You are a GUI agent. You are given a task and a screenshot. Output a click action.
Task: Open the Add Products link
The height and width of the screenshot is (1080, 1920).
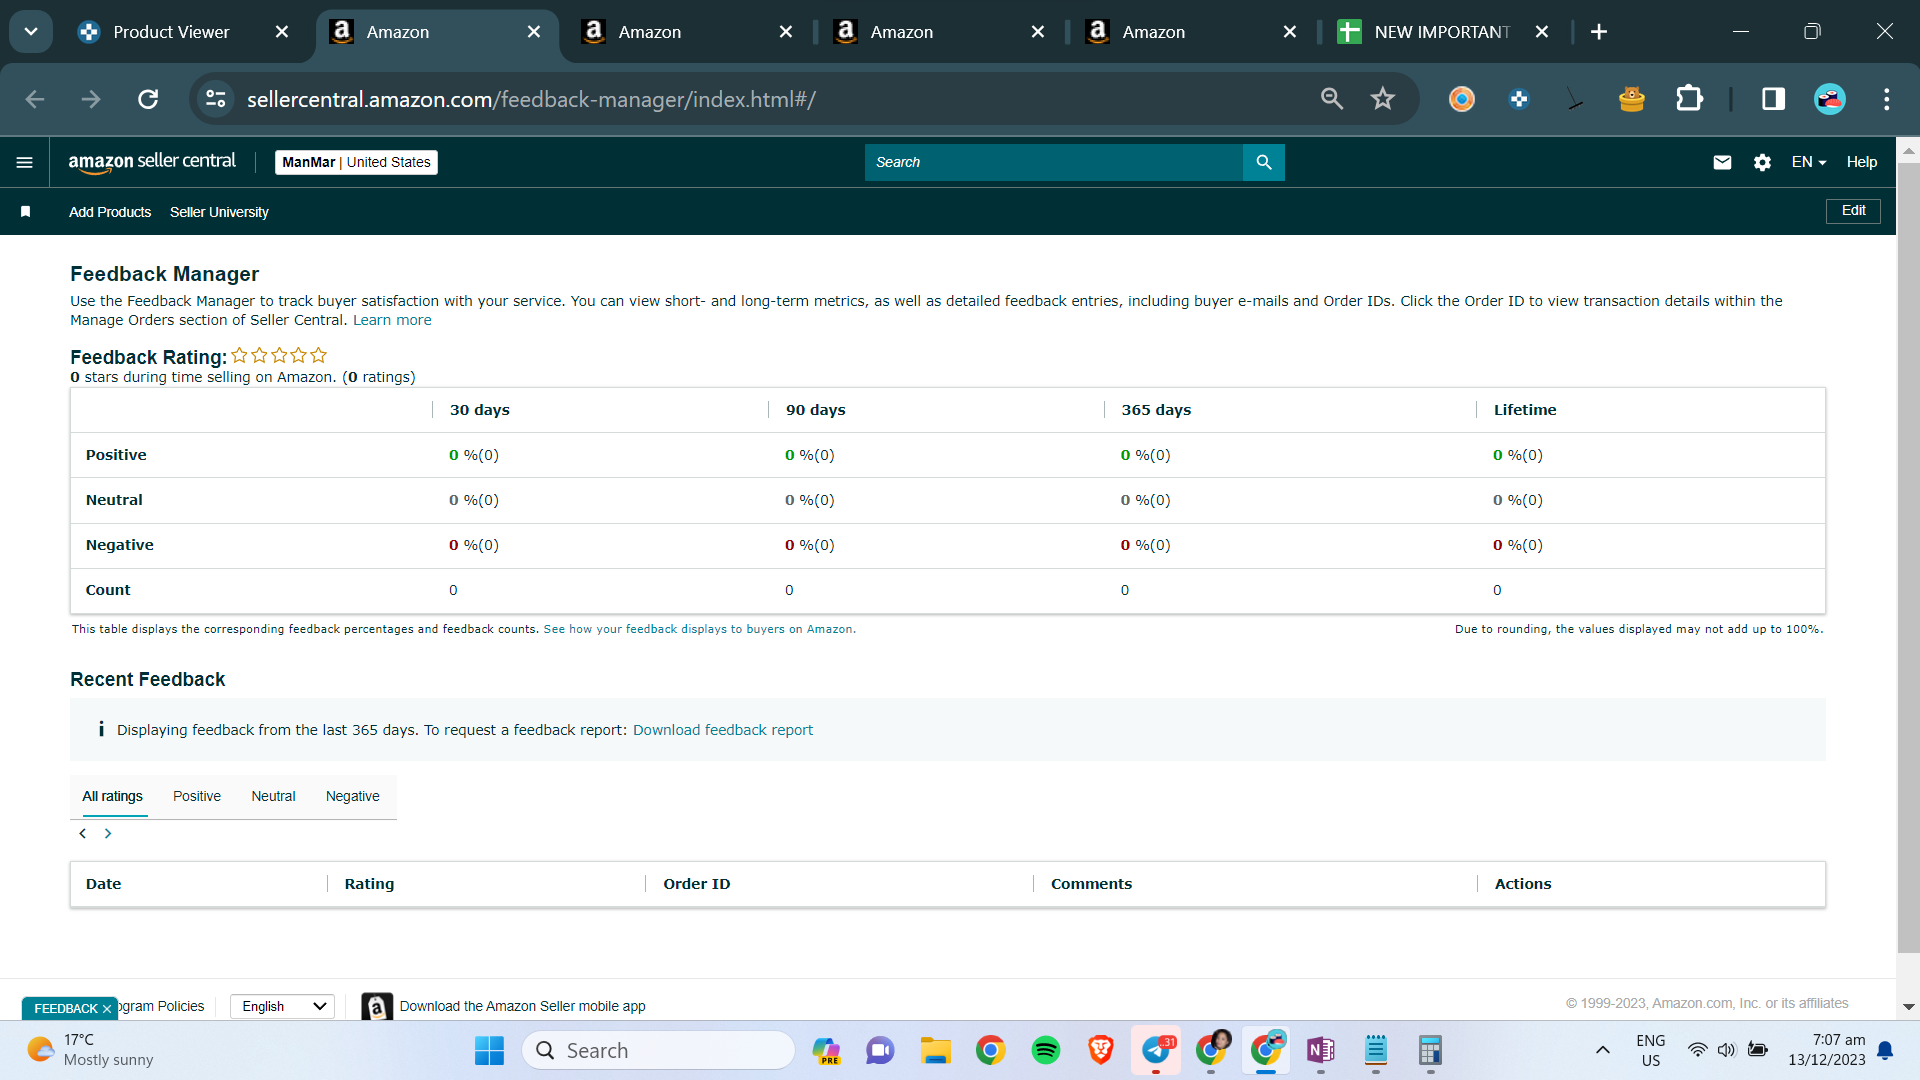click(x=110, y=212)
